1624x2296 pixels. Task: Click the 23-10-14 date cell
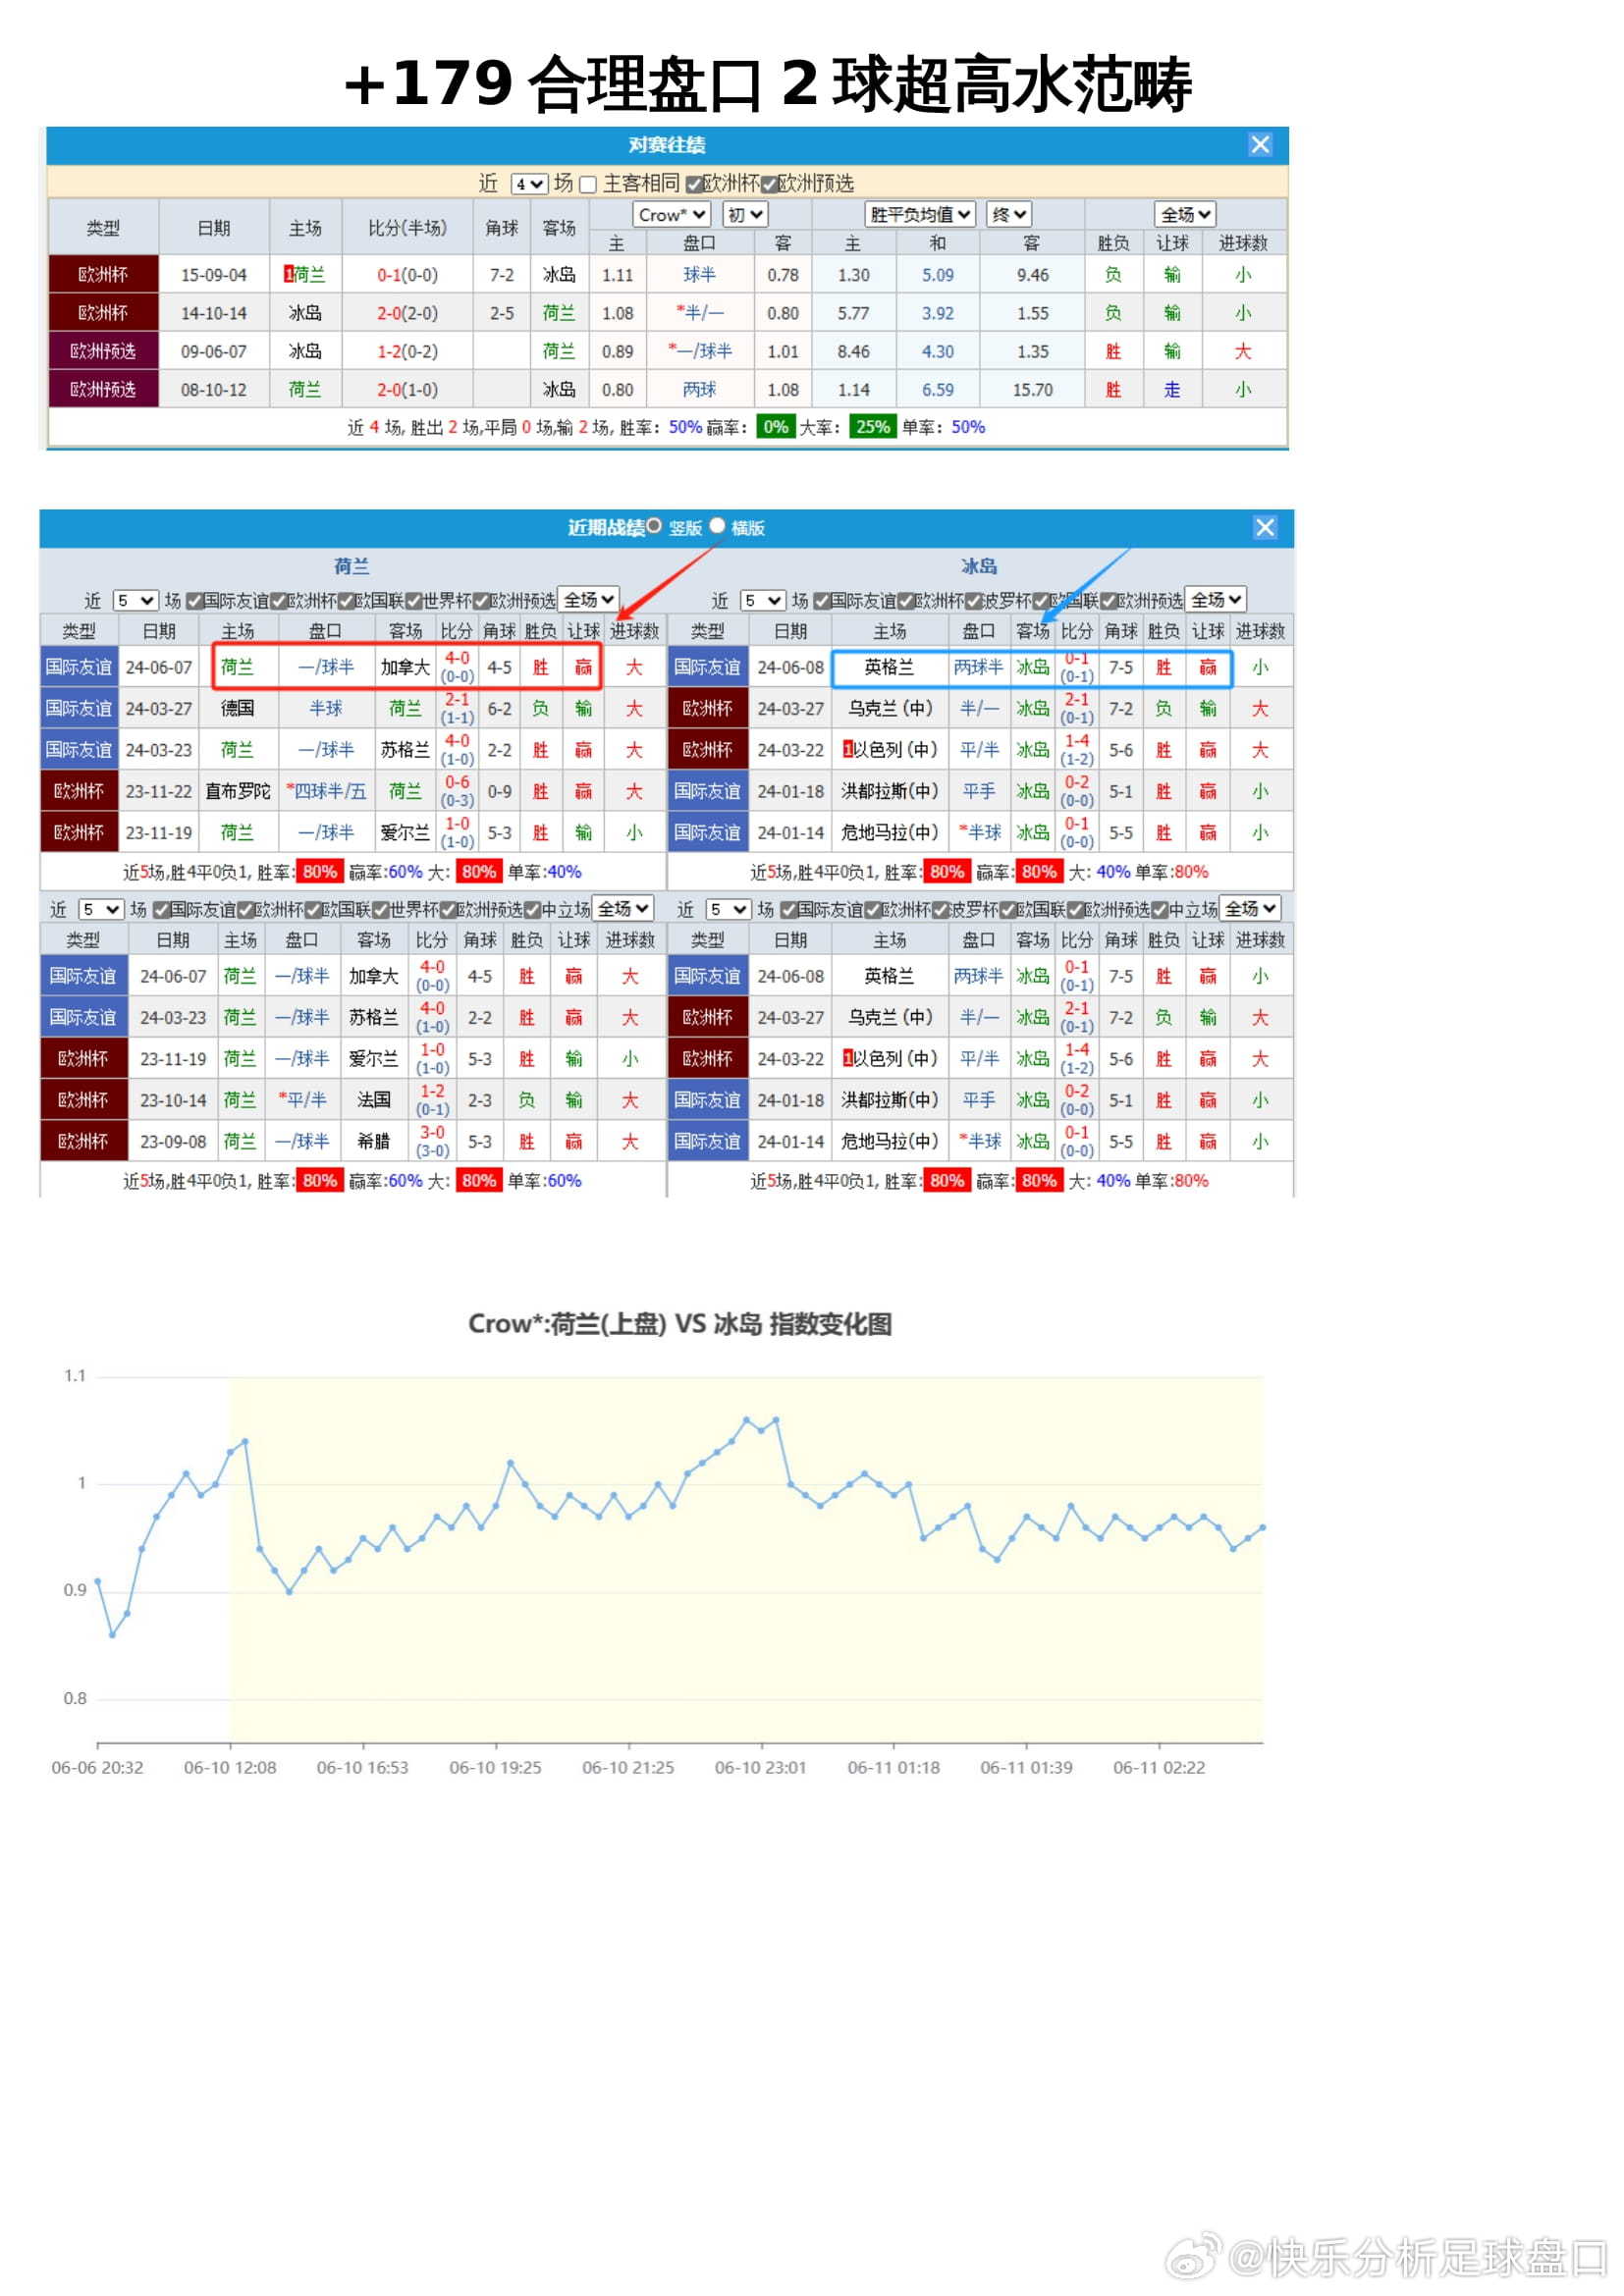pyautogui.click(x=173, y=1100)
